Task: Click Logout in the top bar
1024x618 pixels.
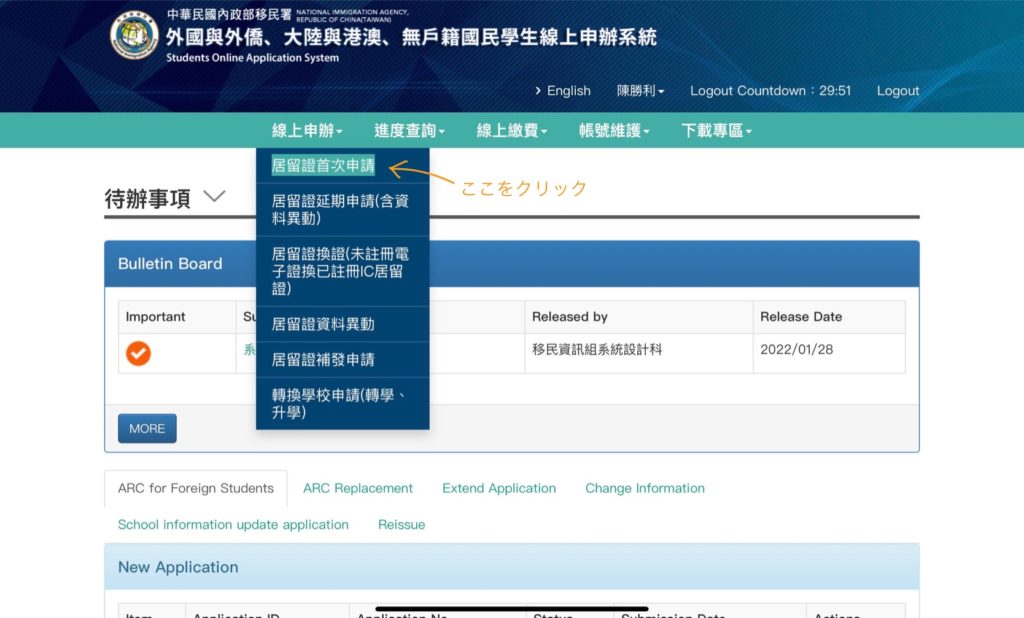Action: click(x=897, y=90)
